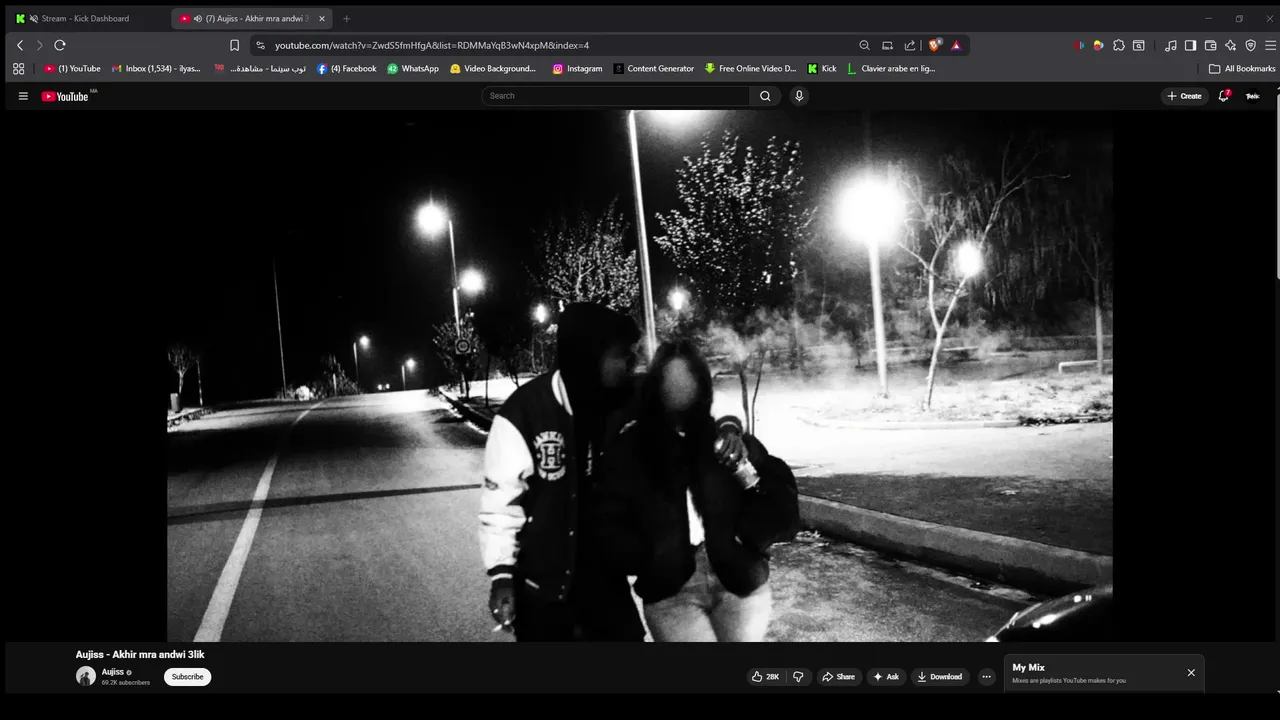Click the YouTube search magnifier button
This screenshot has height=720, width=1280.
765,96
